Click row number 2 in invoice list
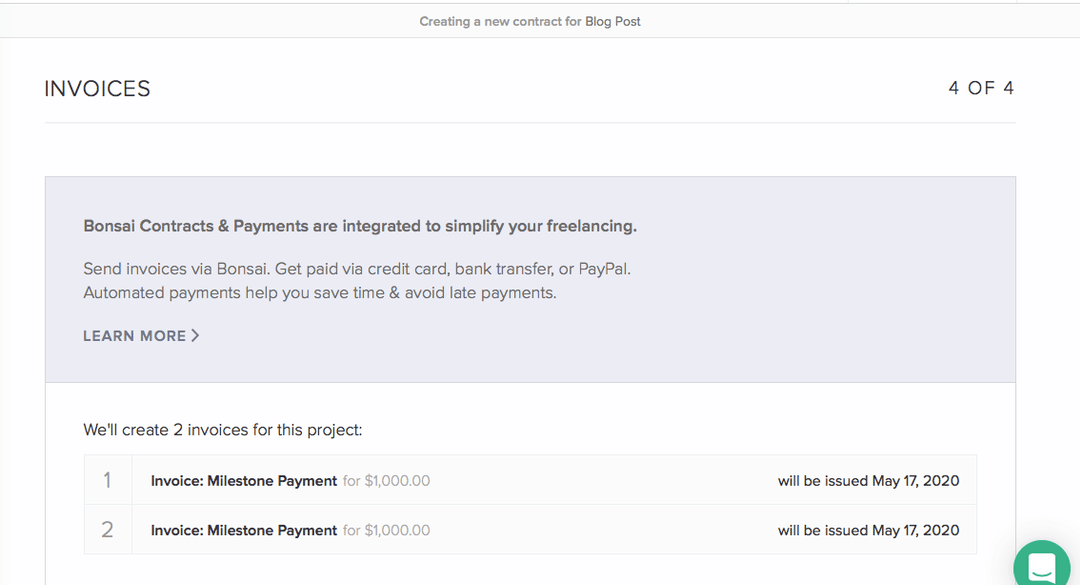 [108, 530]
